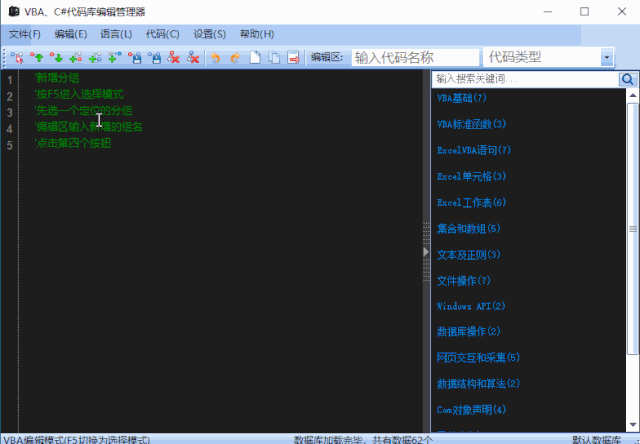
Task: Click green plus icon with blue node
Action: pyautogui.click(x=95, y=58)
